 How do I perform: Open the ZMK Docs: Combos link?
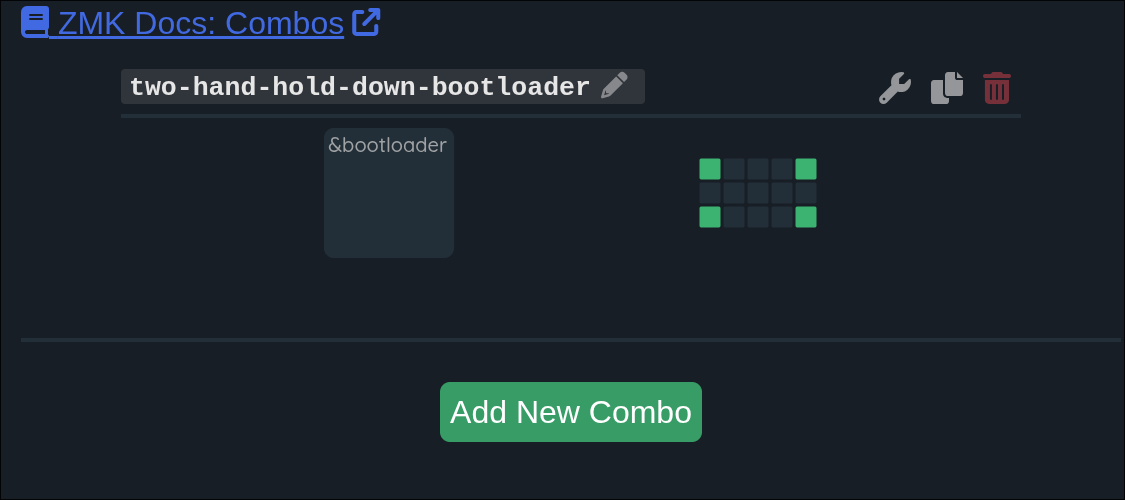(x=200, y=23)
